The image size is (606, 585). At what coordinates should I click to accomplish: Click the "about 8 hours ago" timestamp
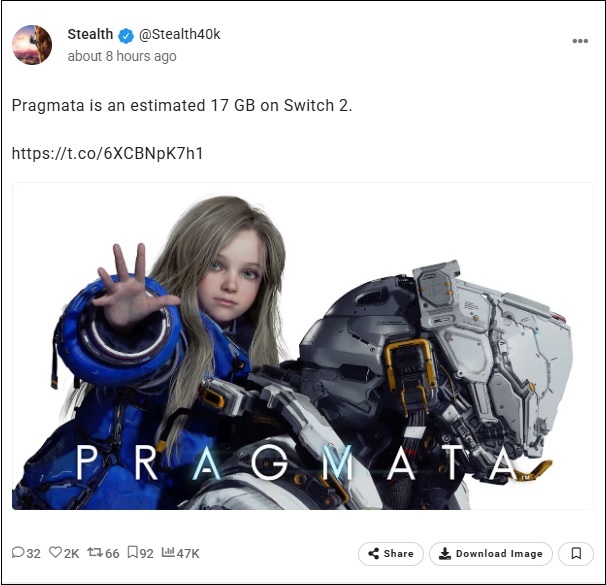122,56
